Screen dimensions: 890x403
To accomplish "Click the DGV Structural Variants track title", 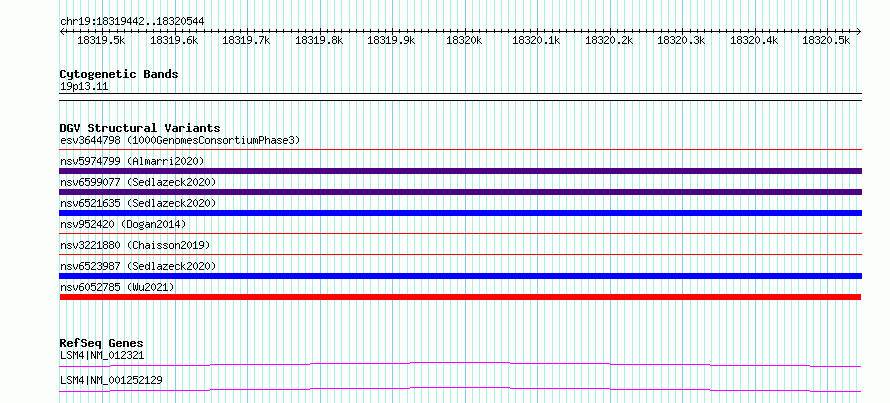I will coord(140,128).
